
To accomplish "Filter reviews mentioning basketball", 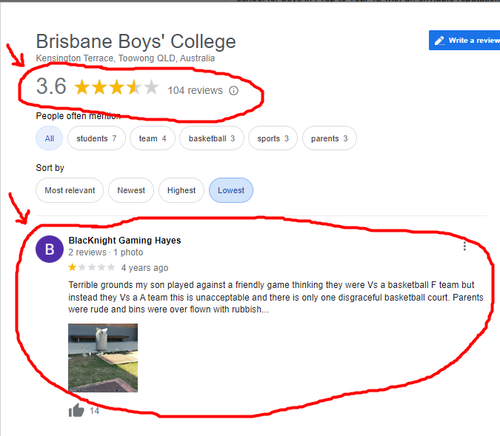I will (212, 138).
